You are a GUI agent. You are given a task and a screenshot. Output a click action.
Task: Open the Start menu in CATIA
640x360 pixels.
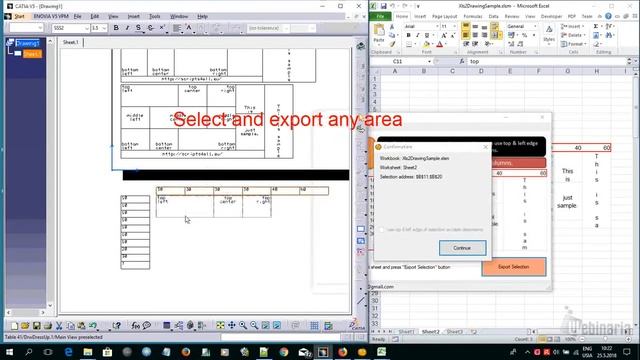19,16
